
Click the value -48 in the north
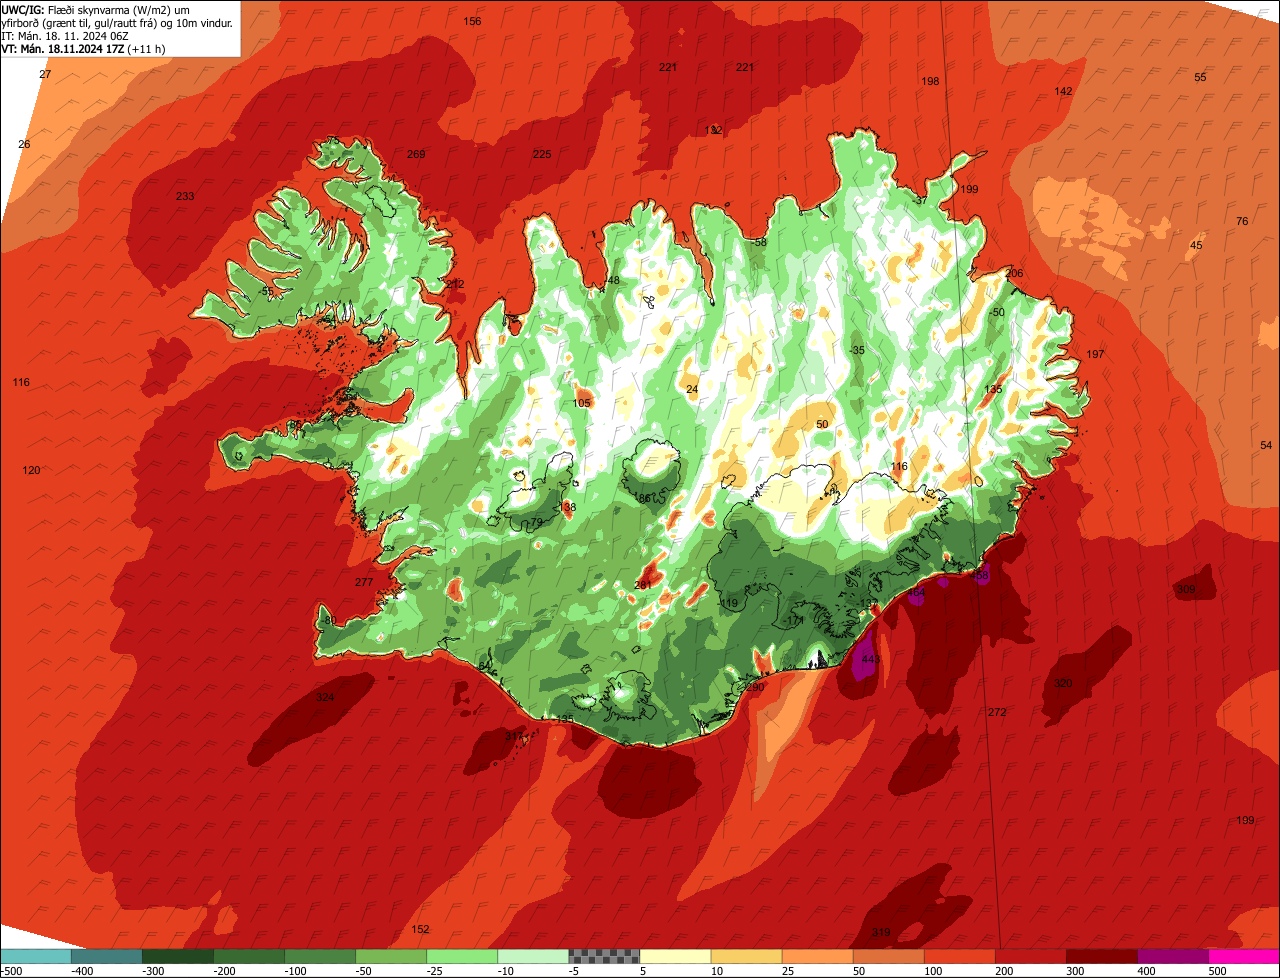click(x=612, y=281)
